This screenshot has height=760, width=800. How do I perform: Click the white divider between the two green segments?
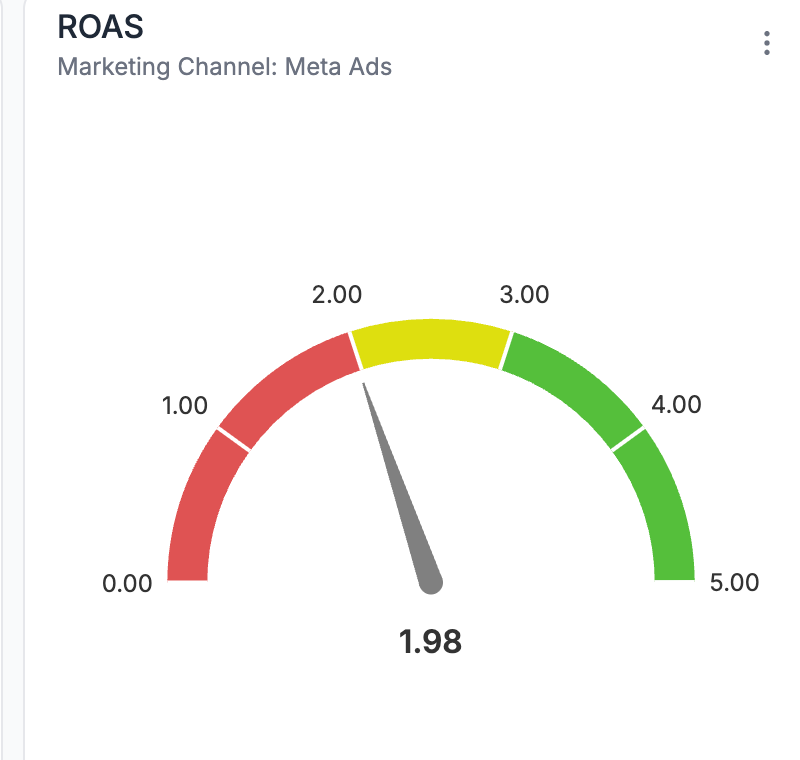[x=627, y=439]
